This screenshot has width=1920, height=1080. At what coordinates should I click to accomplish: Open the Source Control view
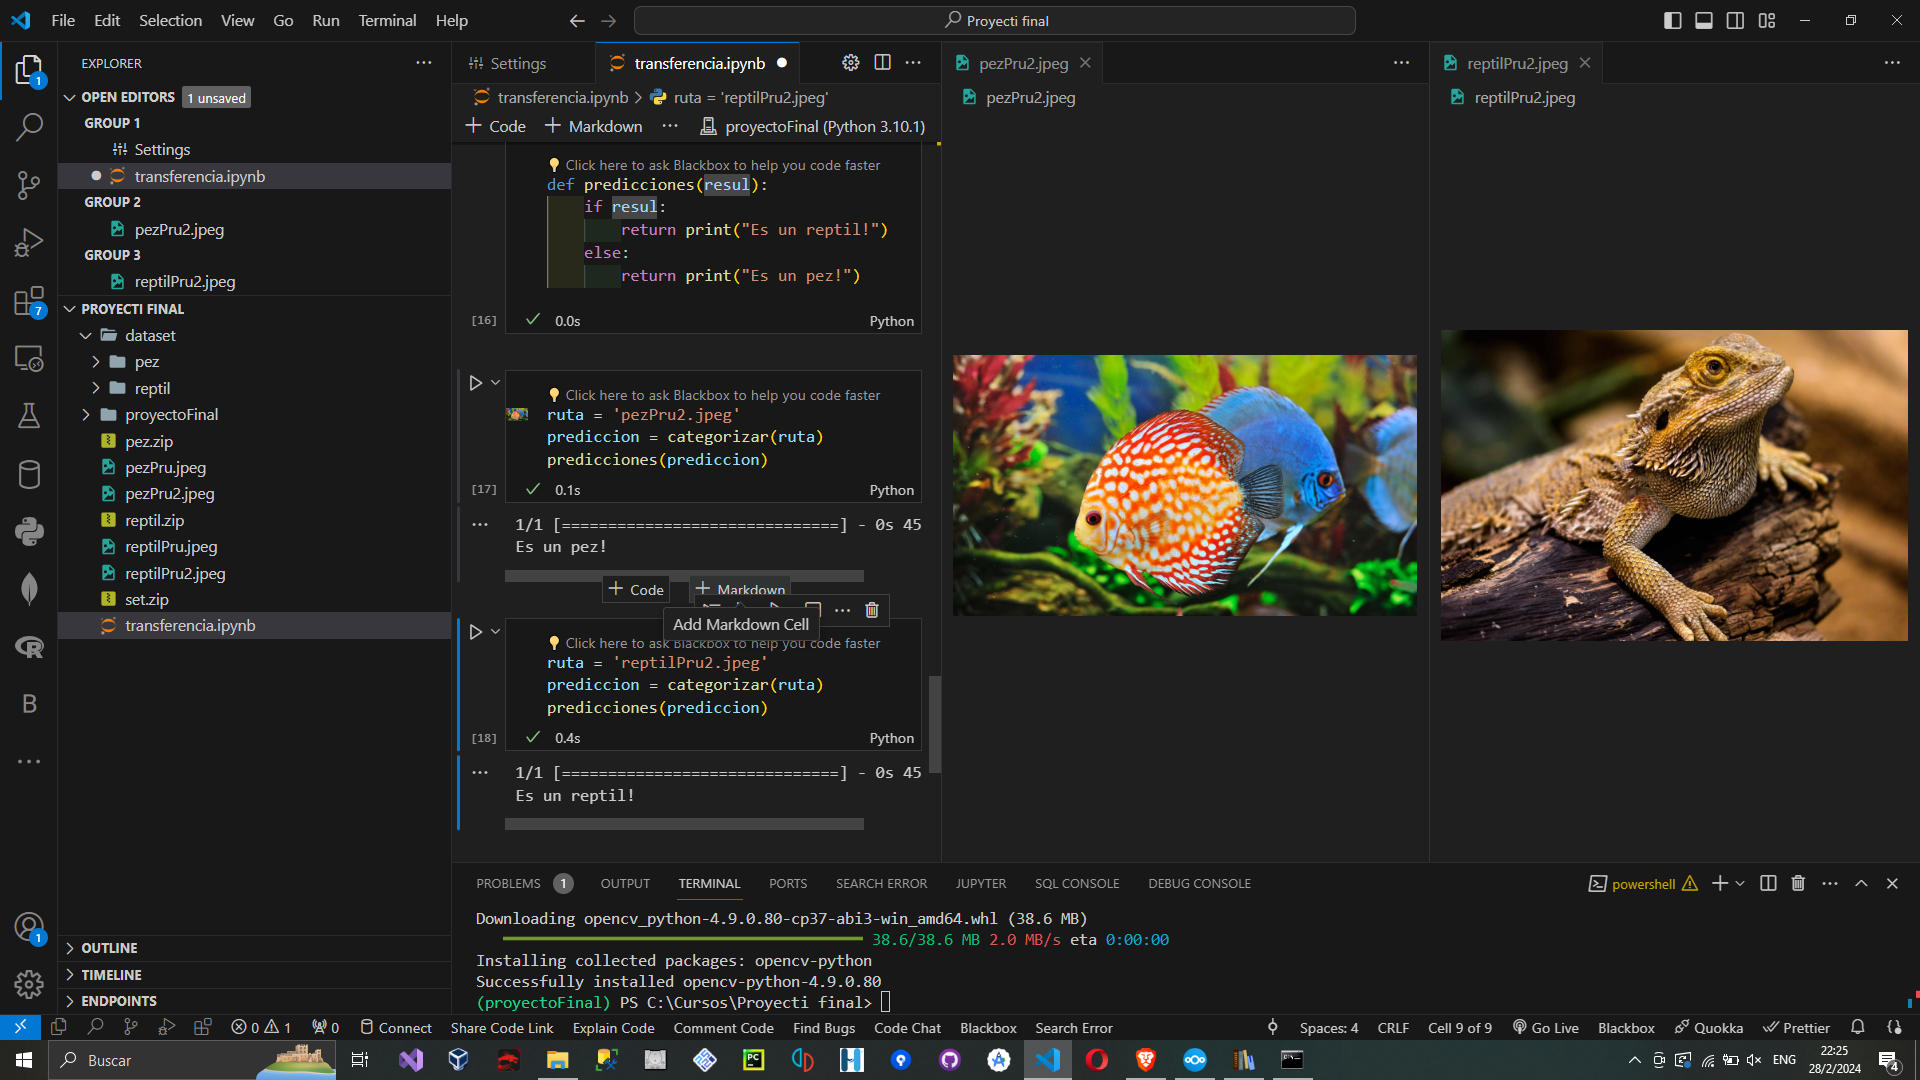[29, 185]
